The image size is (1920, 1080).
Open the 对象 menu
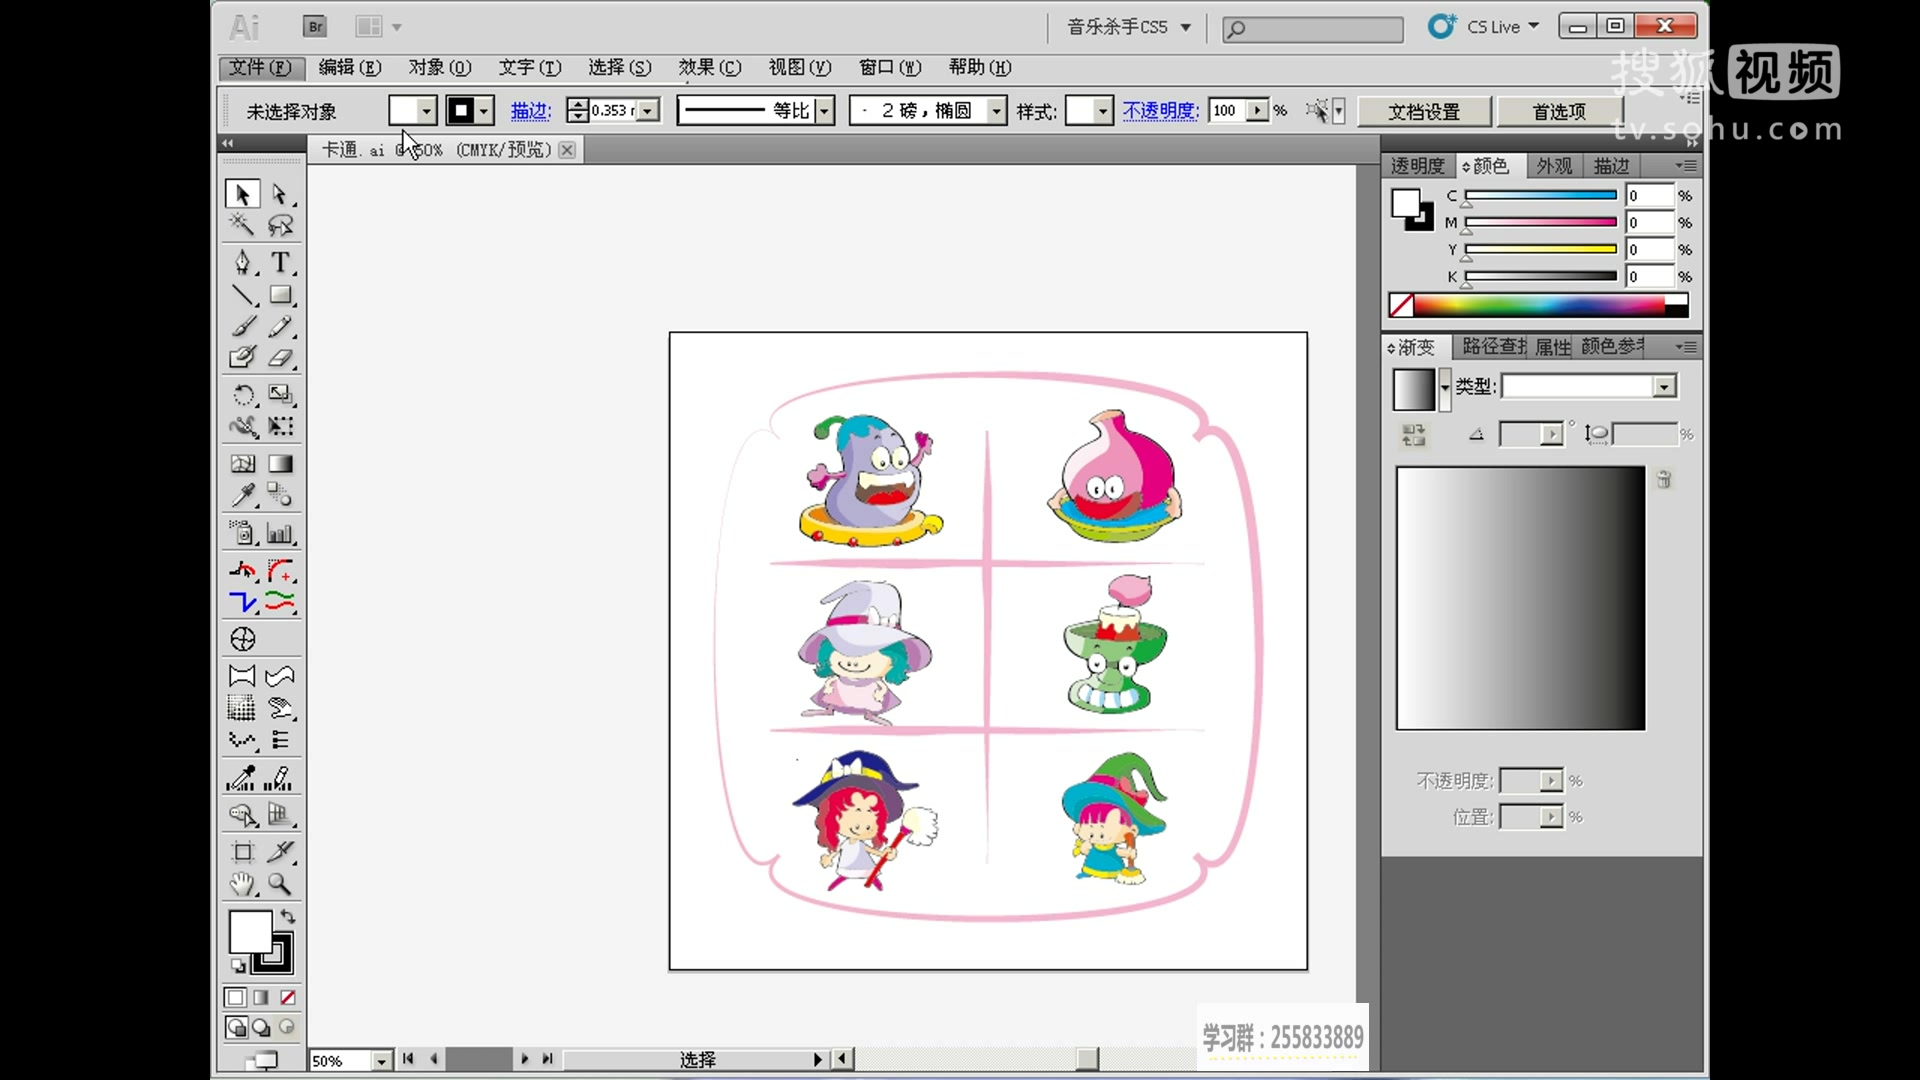pos(440,67)
